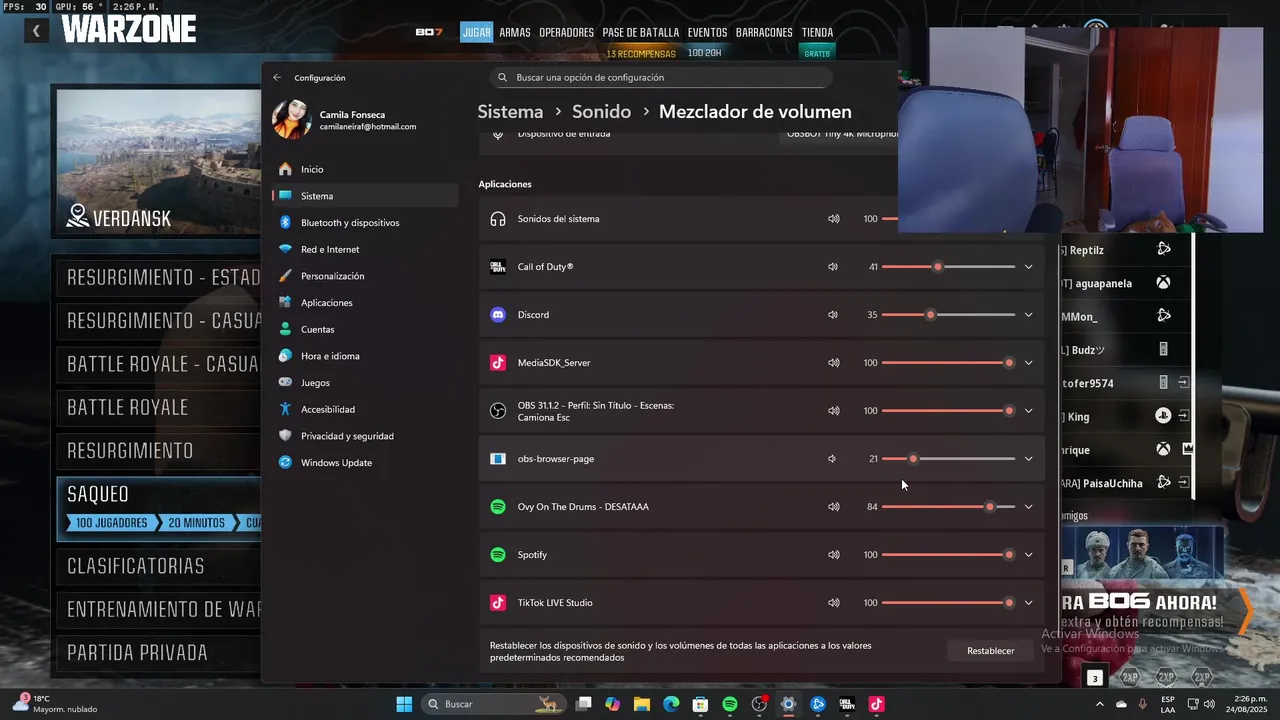The width and height of the screenshot is (1280, 720).
Task: Click the obs-browser-page volume slider
Action: click(948, 459)
